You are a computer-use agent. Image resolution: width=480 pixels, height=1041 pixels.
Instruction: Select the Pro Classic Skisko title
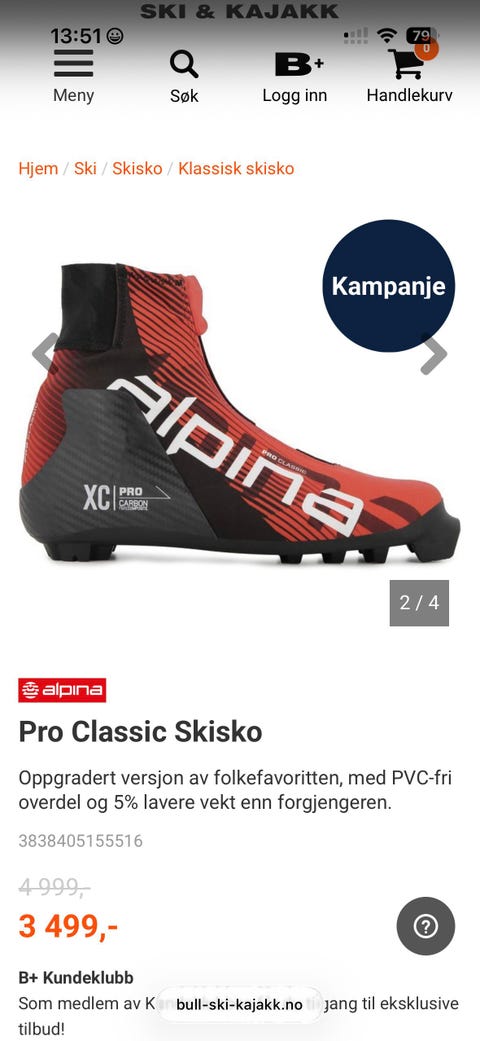[140, 732]
